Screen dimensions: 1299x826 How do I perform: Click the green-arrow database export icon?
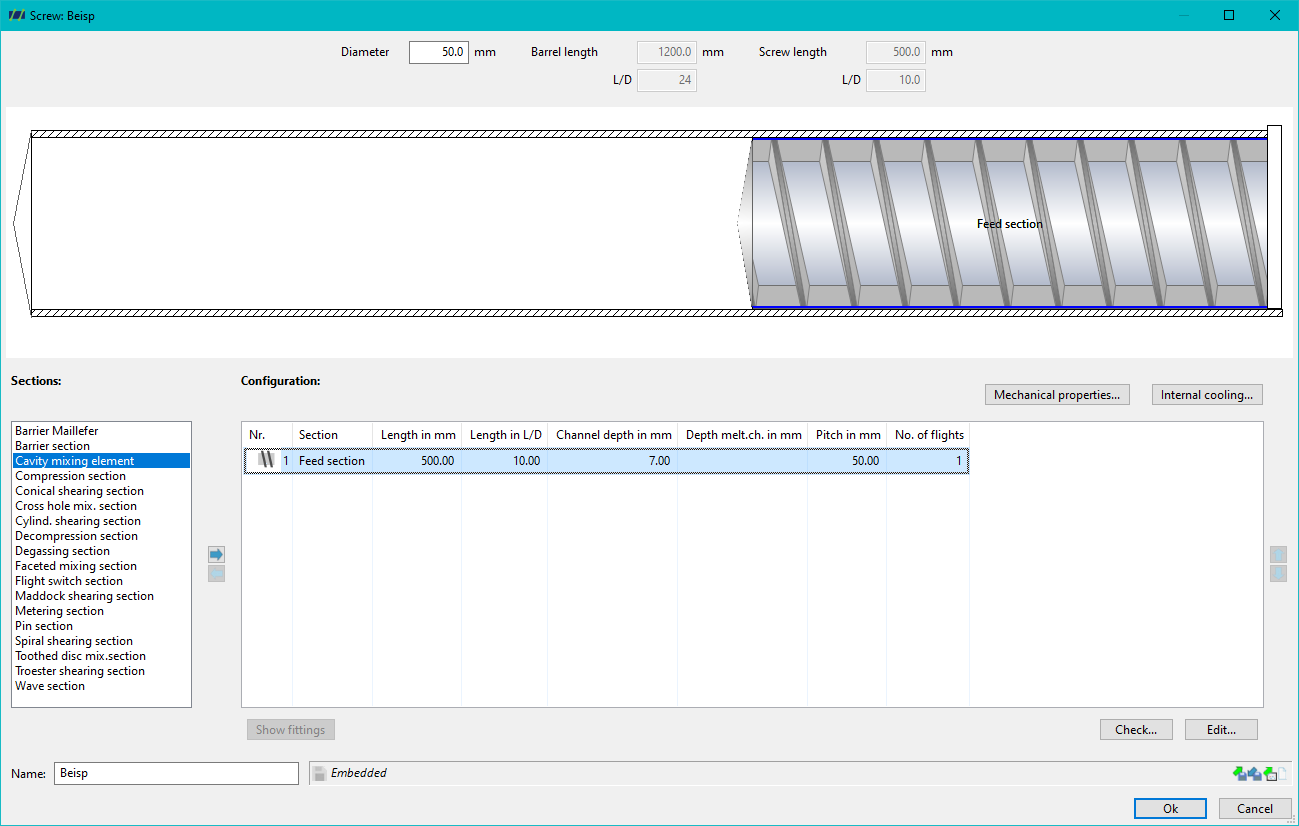[1270, 773]
